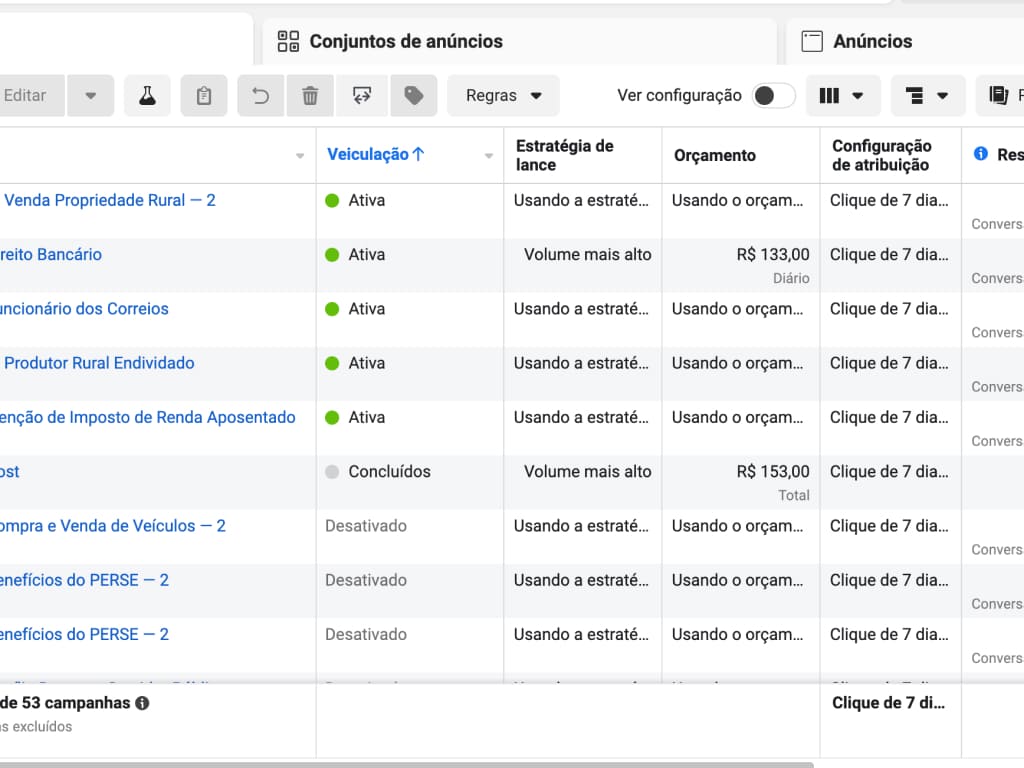Click the bold "Clique de 7 di..." footer summary
Viewport: 1024px width, 768px height.
click(888, 703)
